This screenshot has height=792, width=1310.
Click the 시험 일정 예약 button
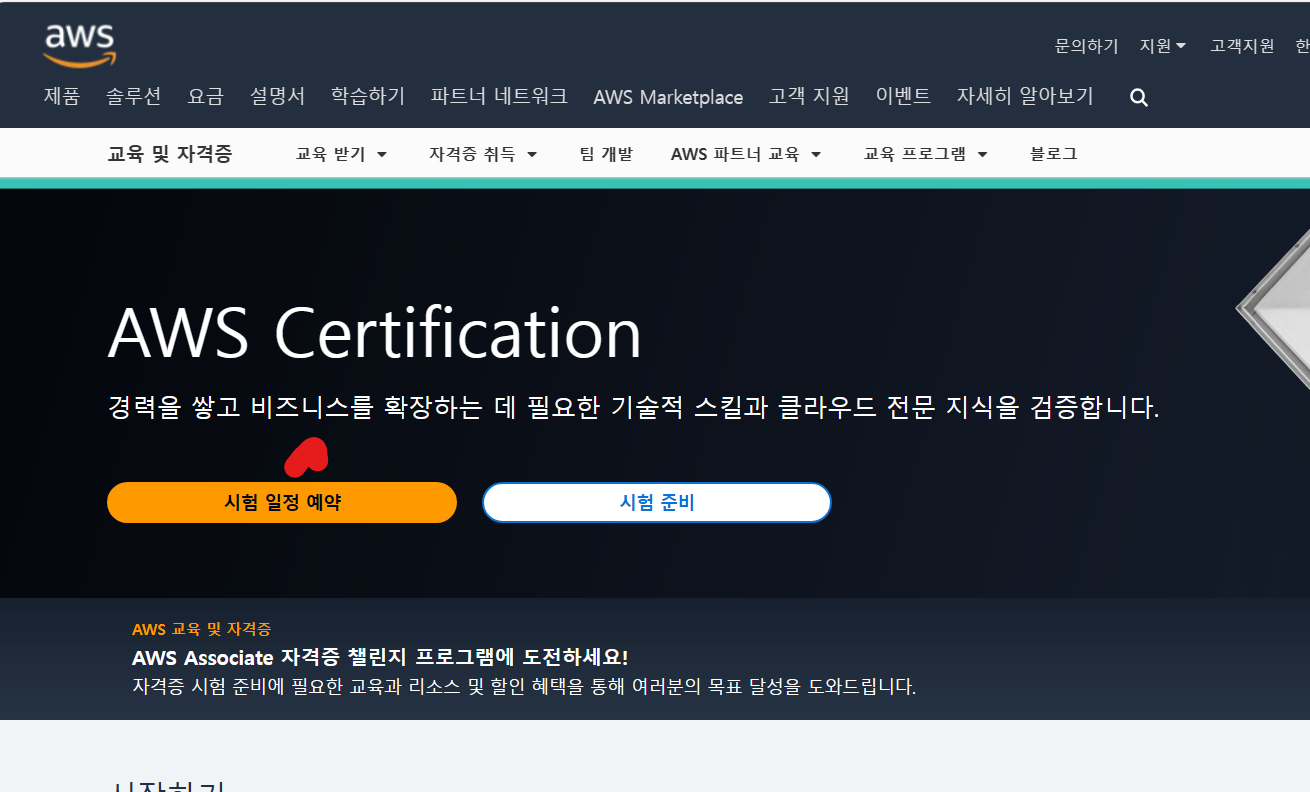282,502
